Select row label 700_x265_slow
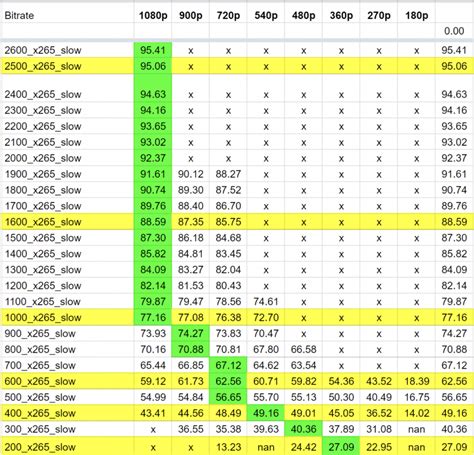 [x=67, y=366]
